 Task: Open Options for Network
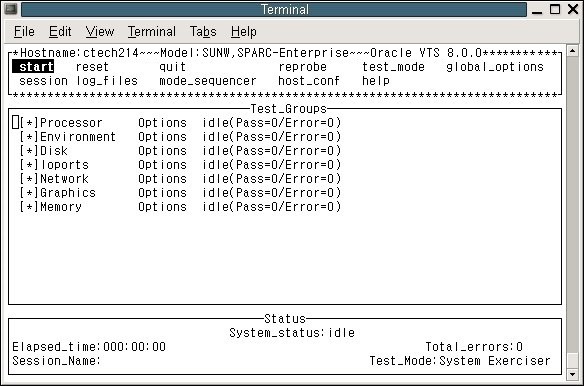162,179
